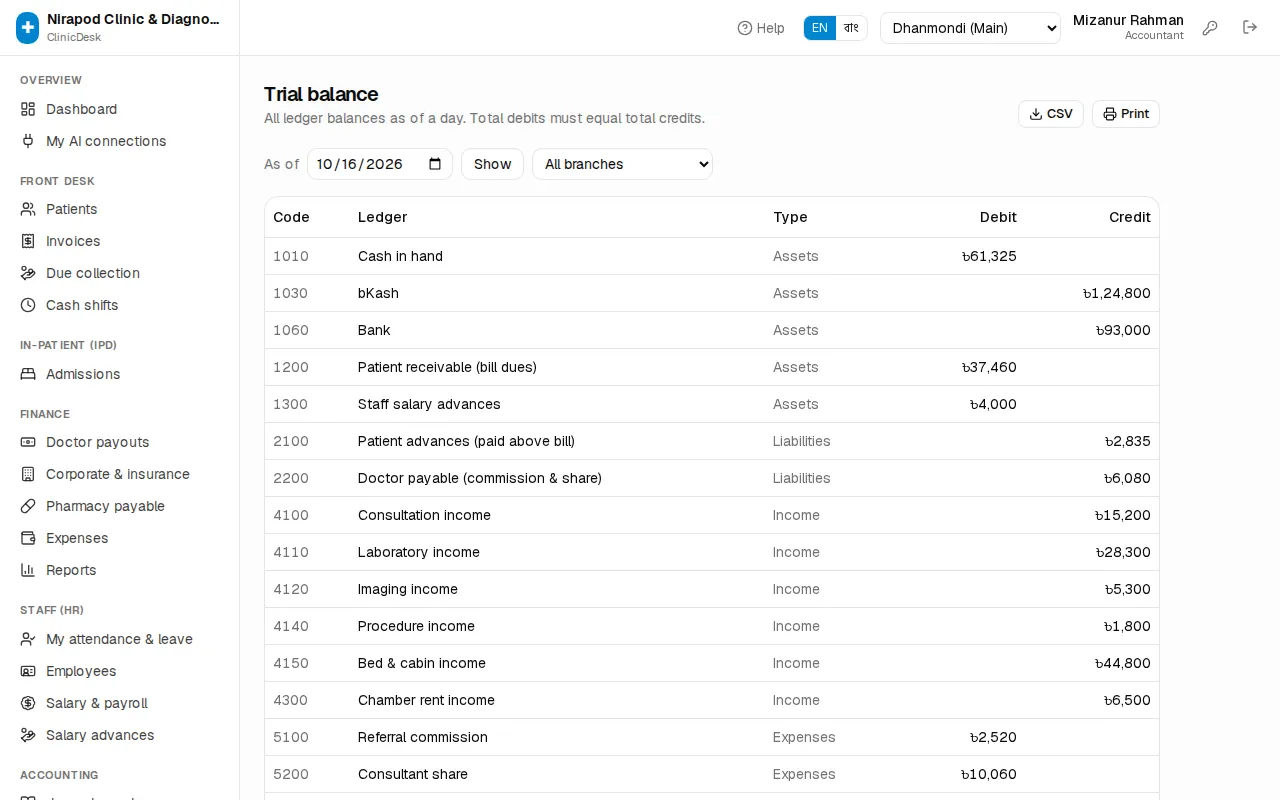Click the Cash in hand ledger row
This screenshot has width=1280, height=800.
(x=712, y=256)
